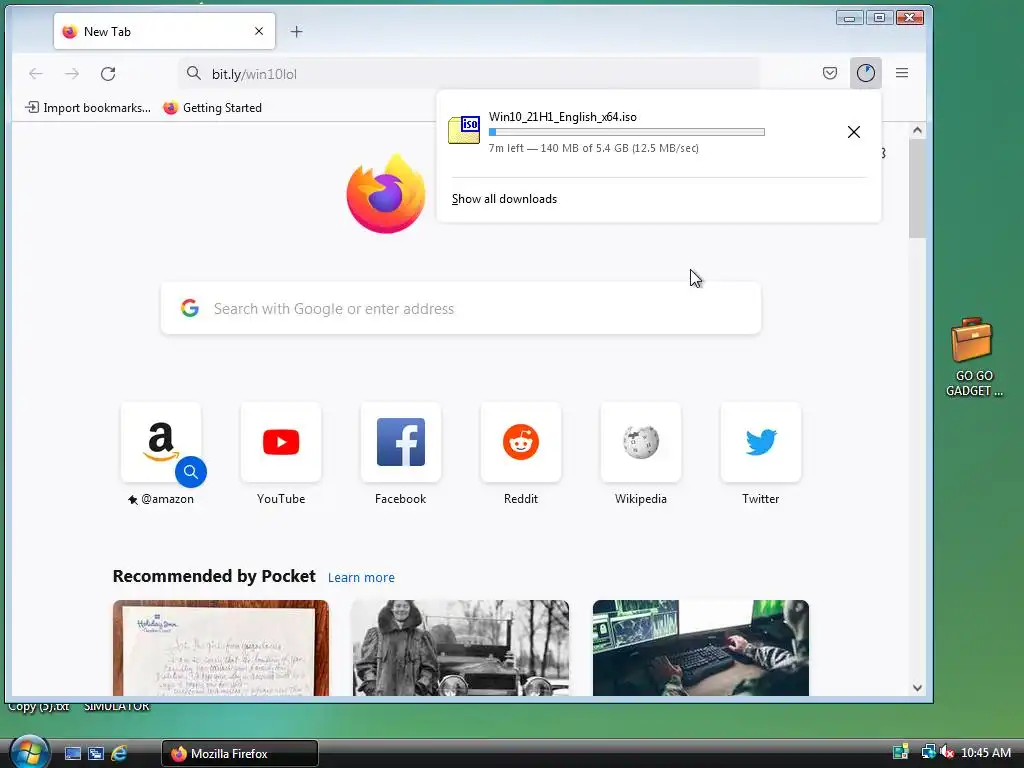This screenshot has height=768, width=1024.
Task: Click the search magnifier in the URL bar
Action: coord(193,73)
